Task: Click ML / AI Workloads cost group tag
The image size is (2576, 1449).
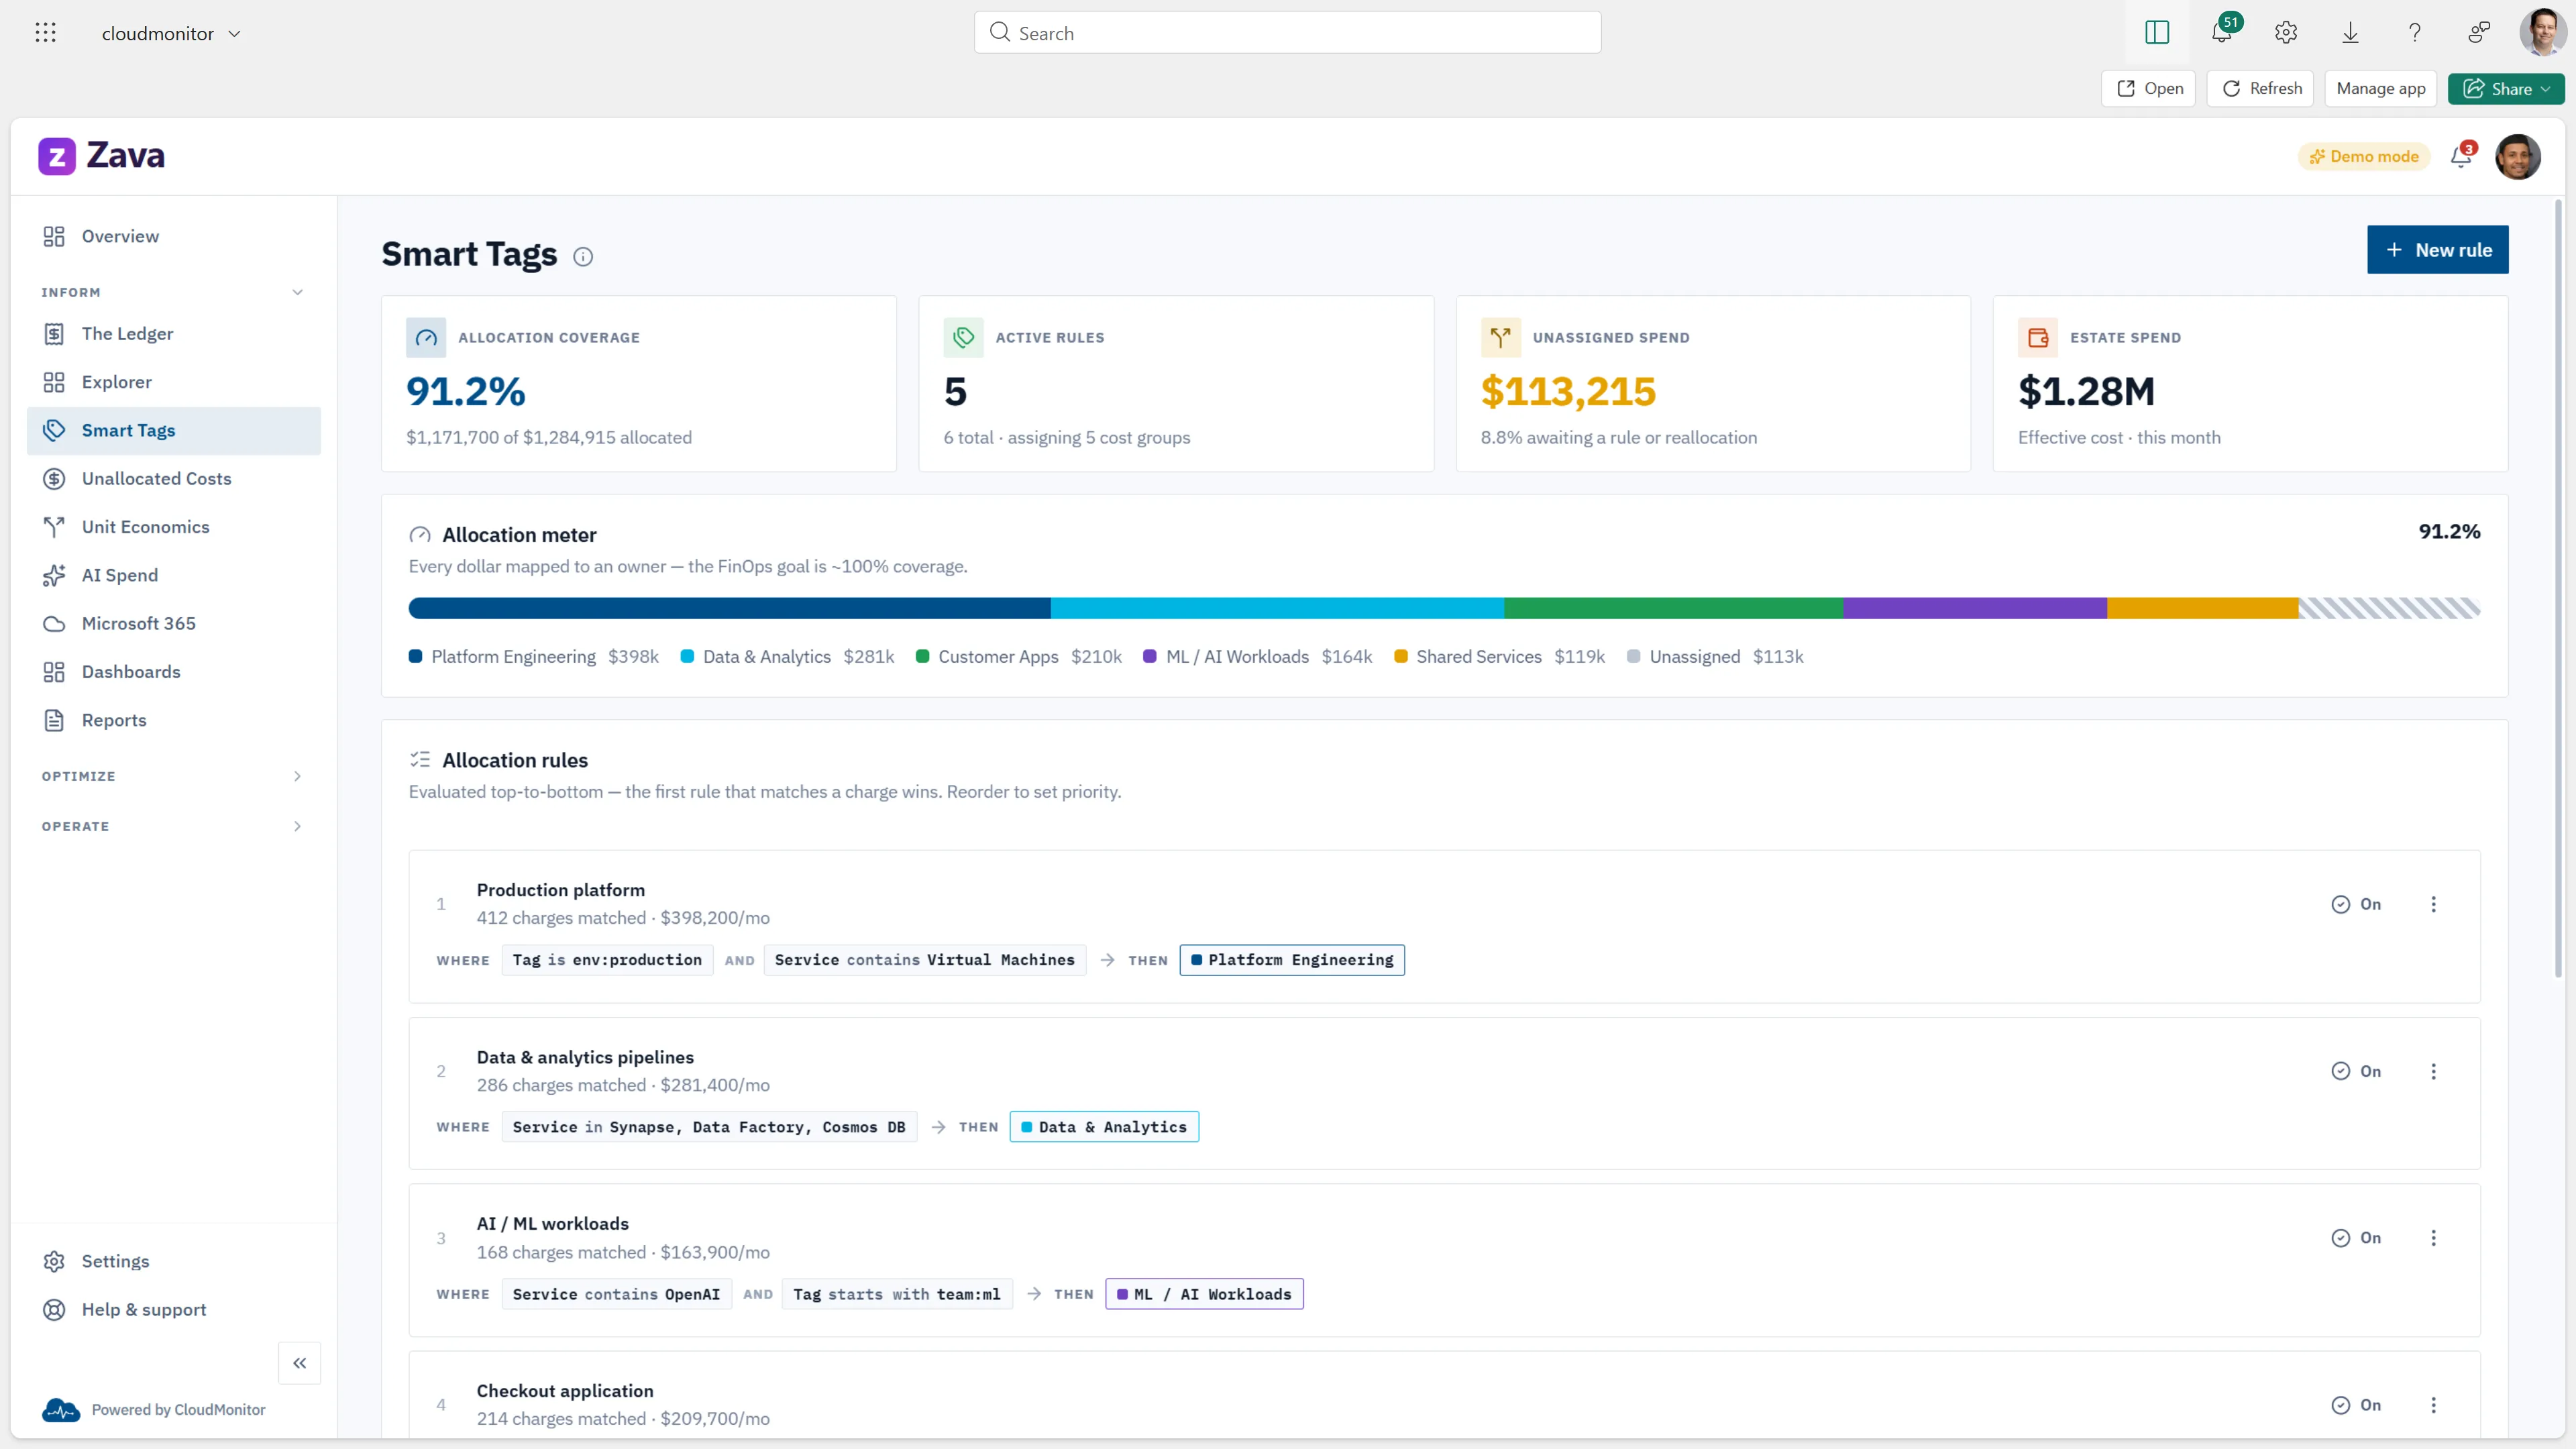Action: point(1204,1294)
